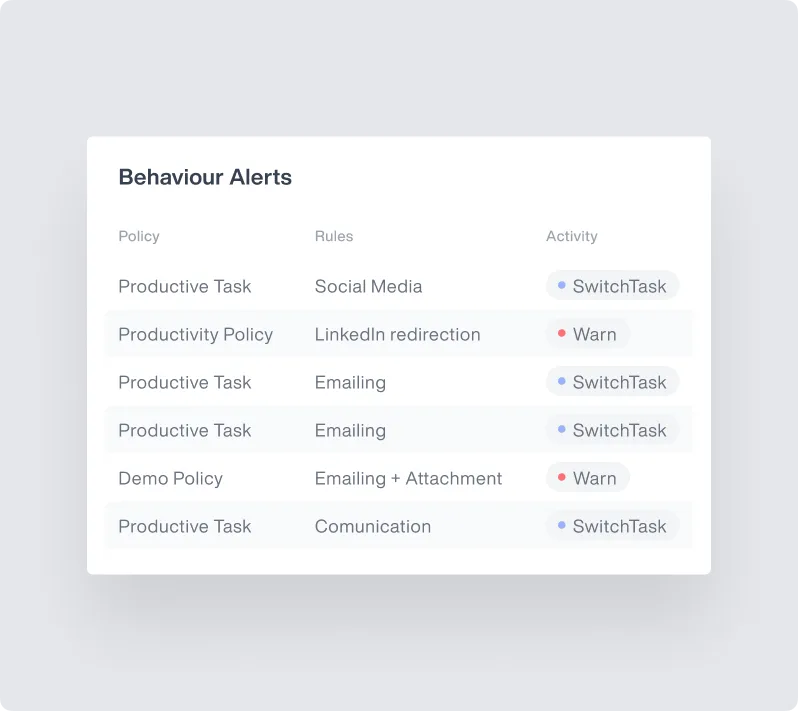Click the red dot in Demo Policy's Warn badge
This screenshot has width=798, height=711.
click(x=562, y=477)
